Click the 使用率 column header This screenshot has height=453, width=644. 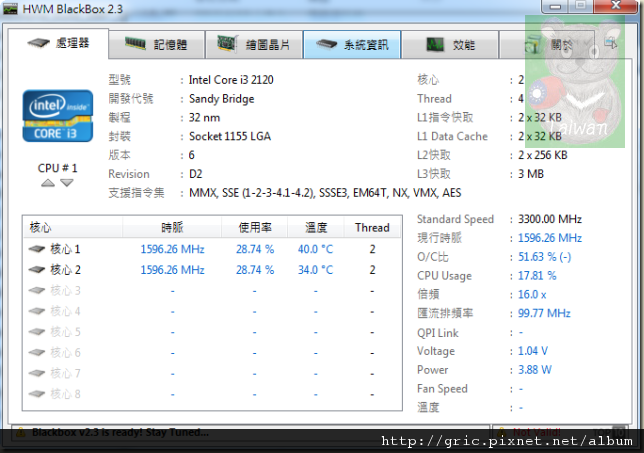pos(255,227)
